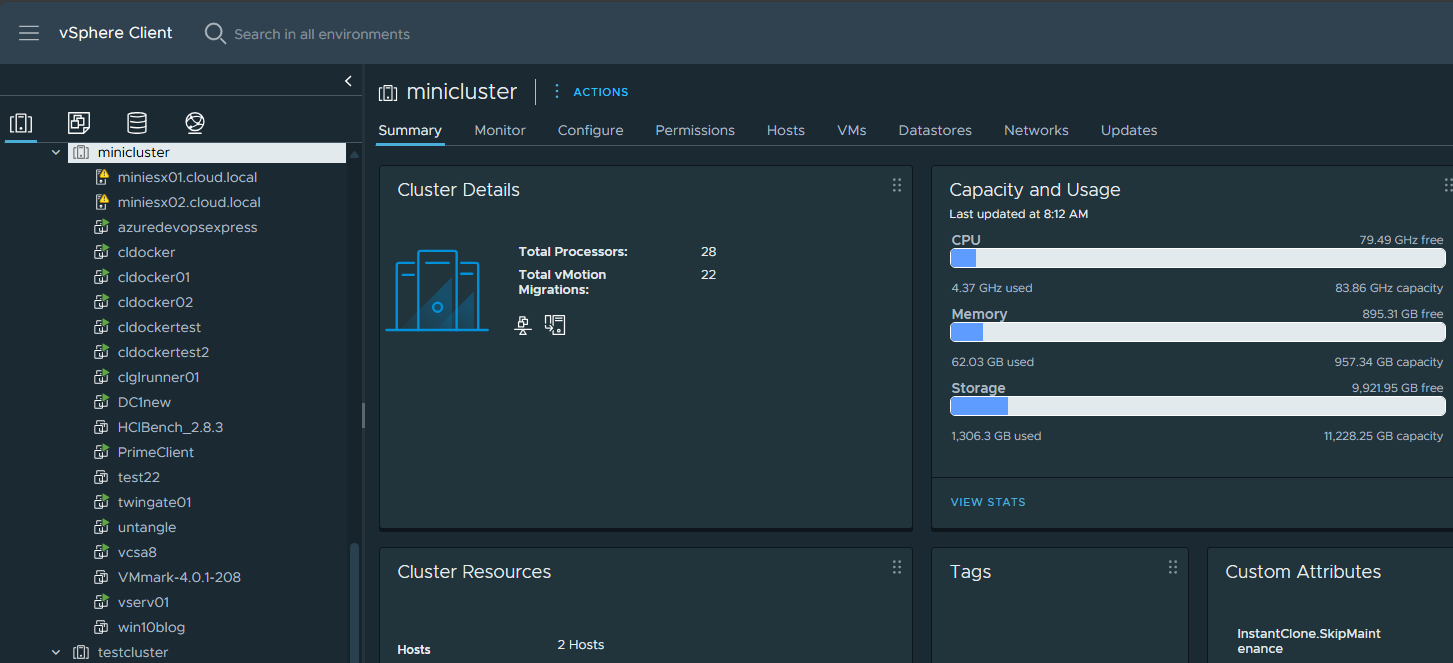Open the hamburger navigation menu

pyautogui.click(x=29, y=33)
